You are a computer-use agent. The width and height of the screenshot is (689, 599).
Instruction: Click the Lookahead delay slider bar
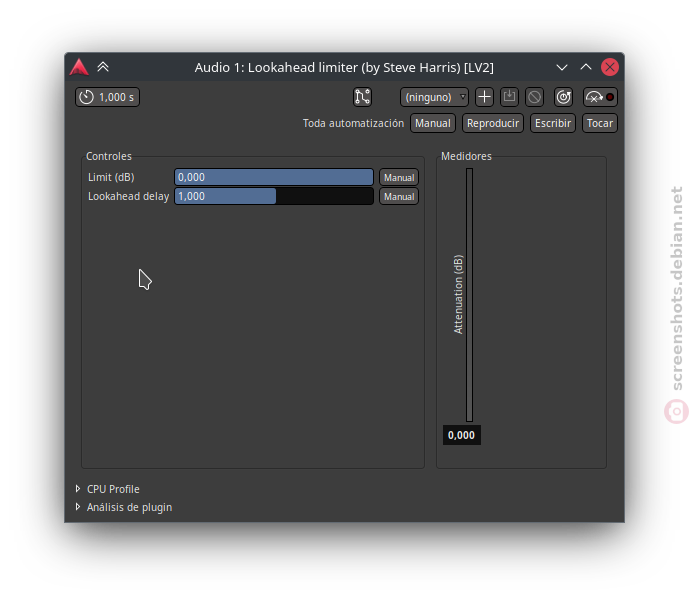[274, 196]
